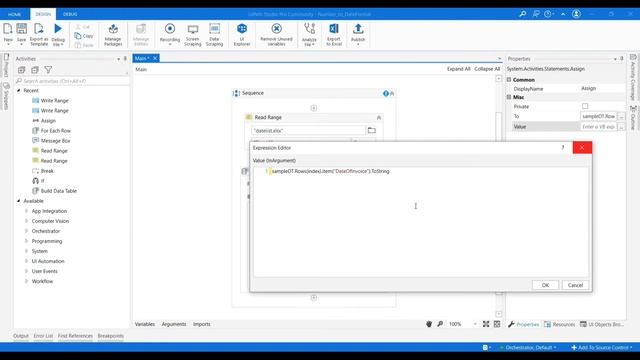Switch to the DEBUG tab
Image resolution: width=640 pixels, height=360 pixels.
click(70, 14)
